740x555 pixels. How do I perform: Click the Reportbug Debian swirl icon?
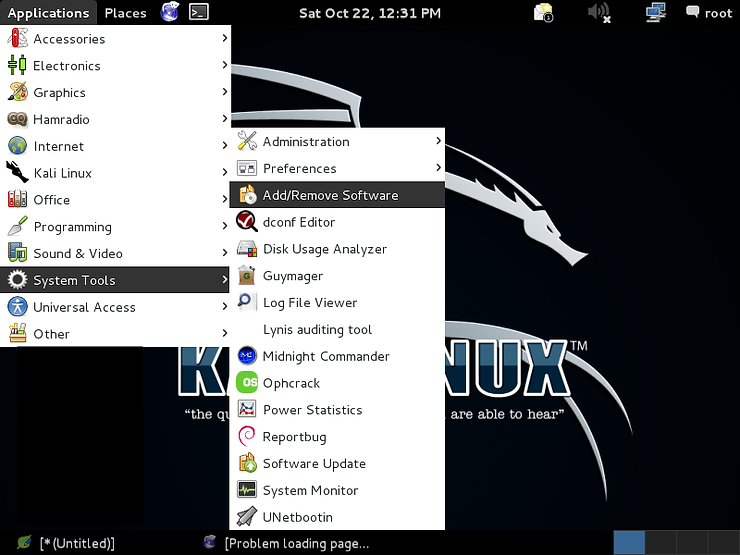tap(247, 436)
